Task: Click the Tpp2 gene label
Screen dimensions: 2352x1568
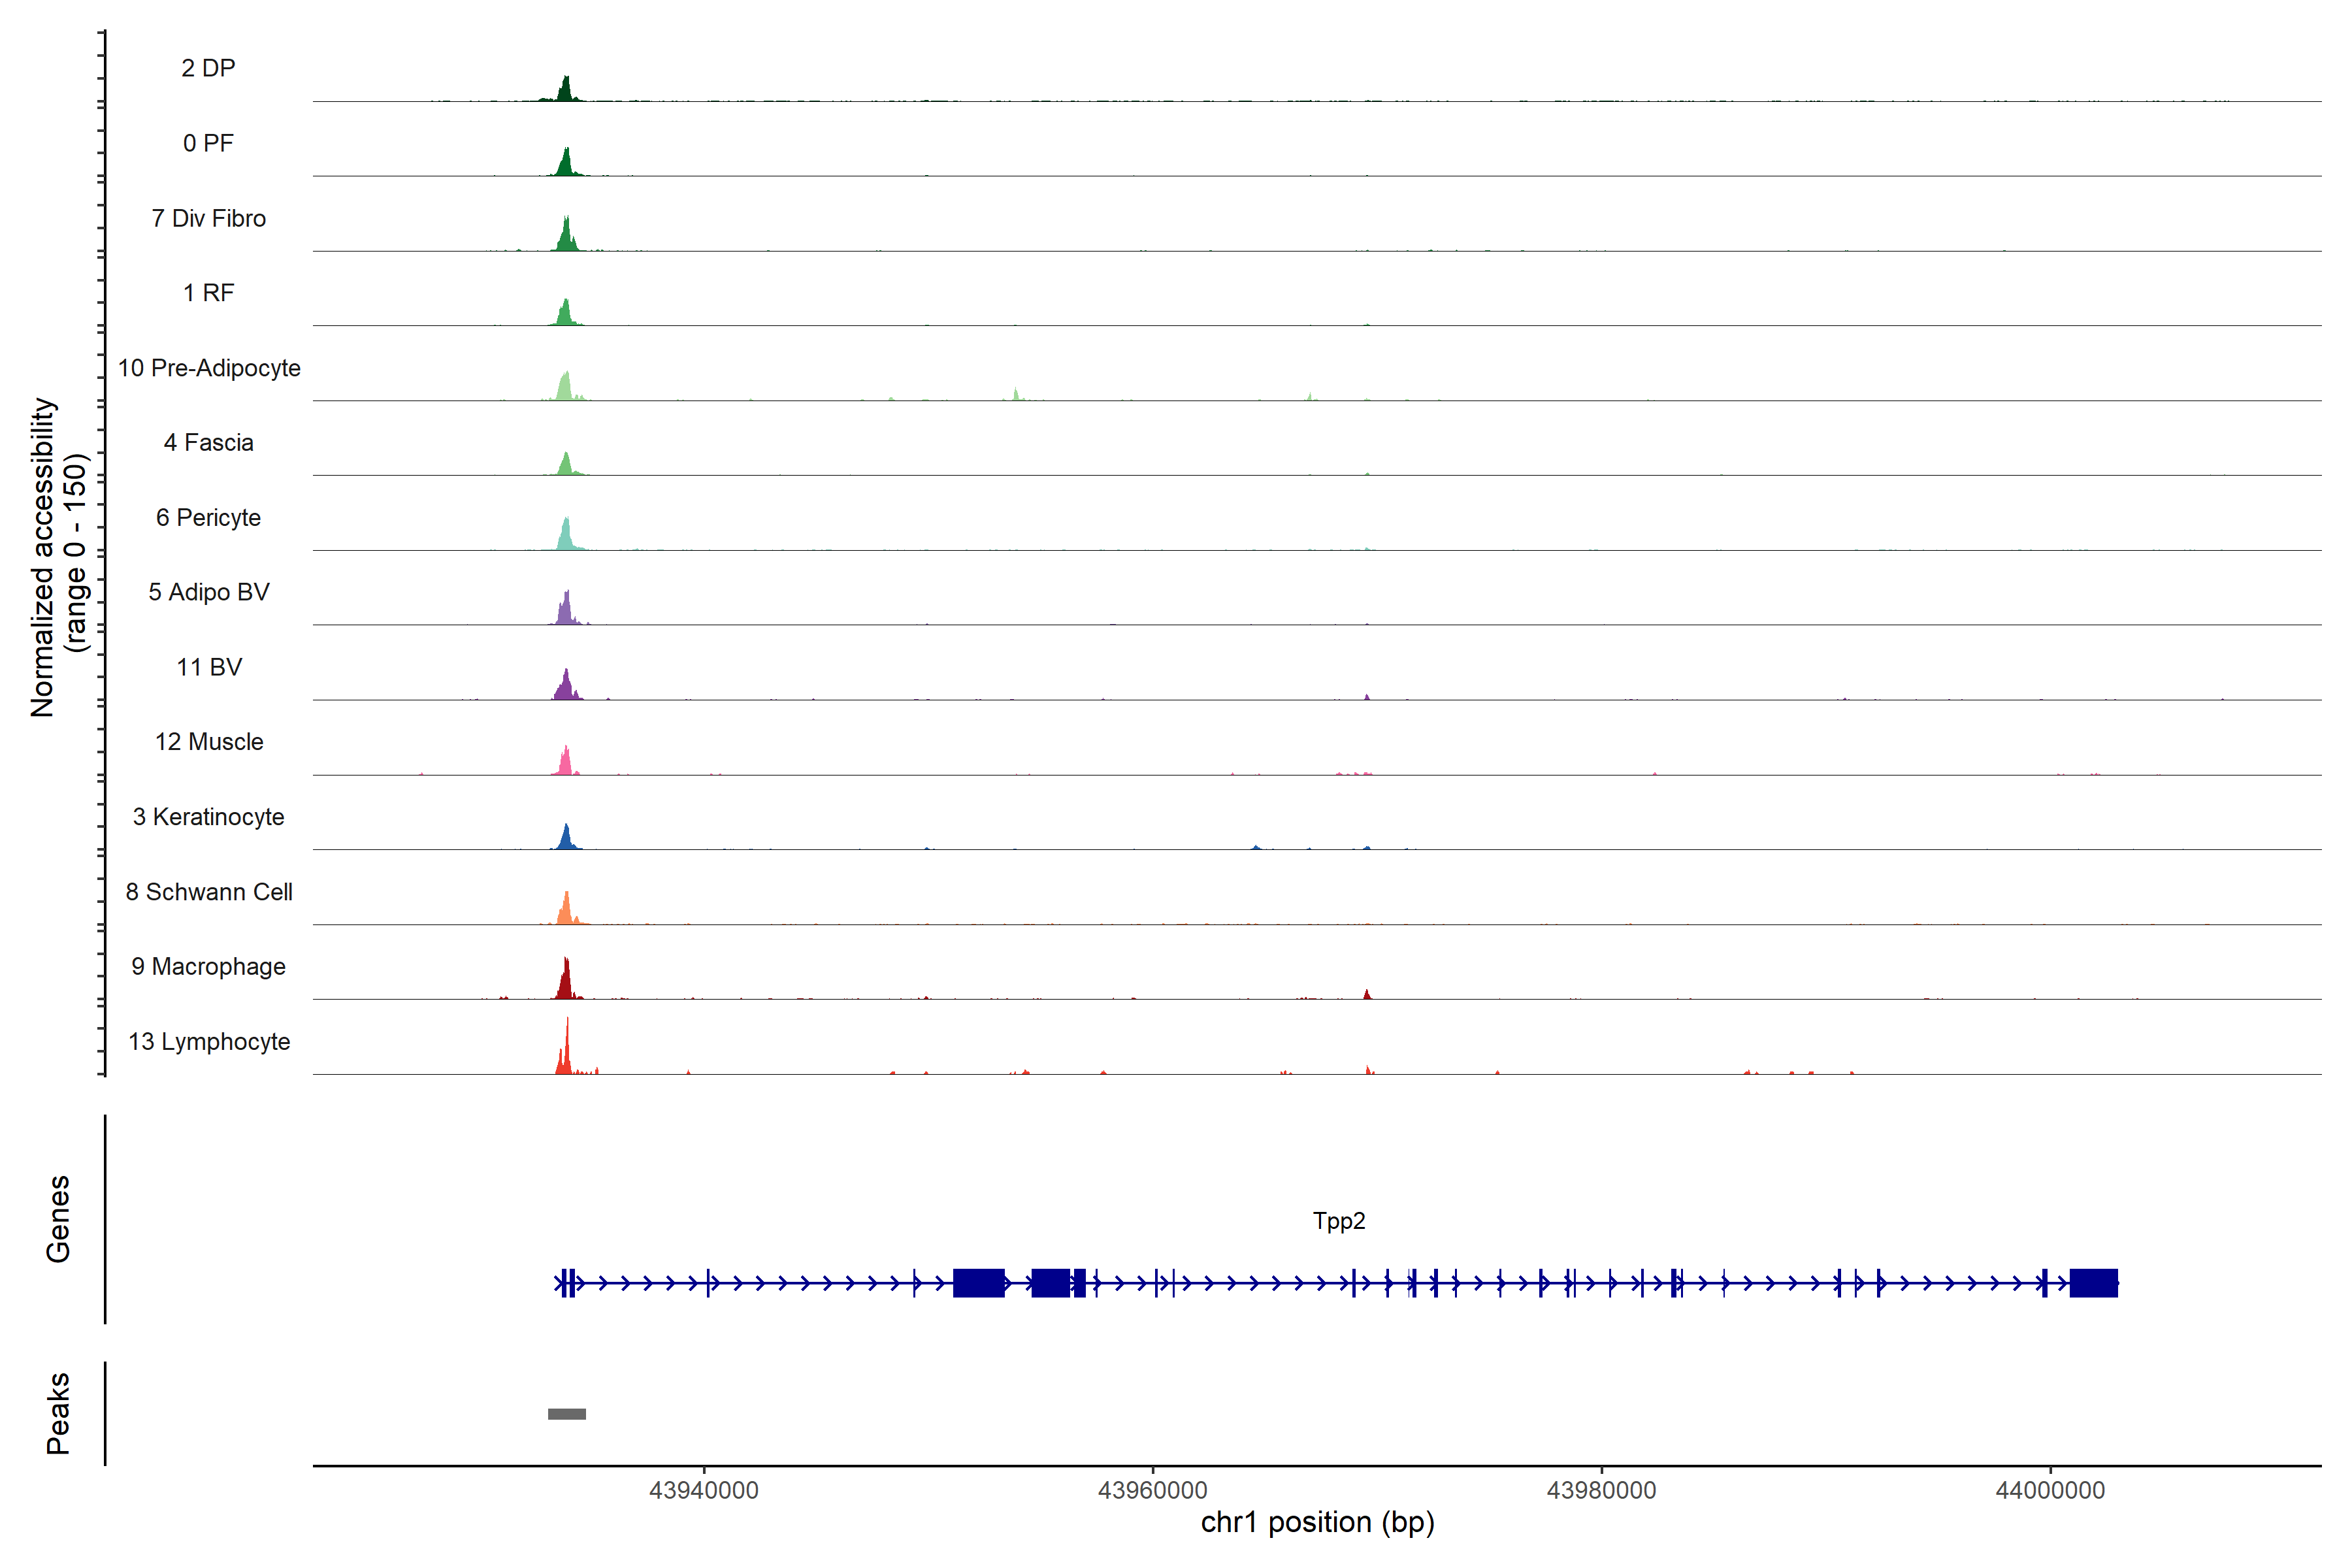Action: tap(1338, 1221)
